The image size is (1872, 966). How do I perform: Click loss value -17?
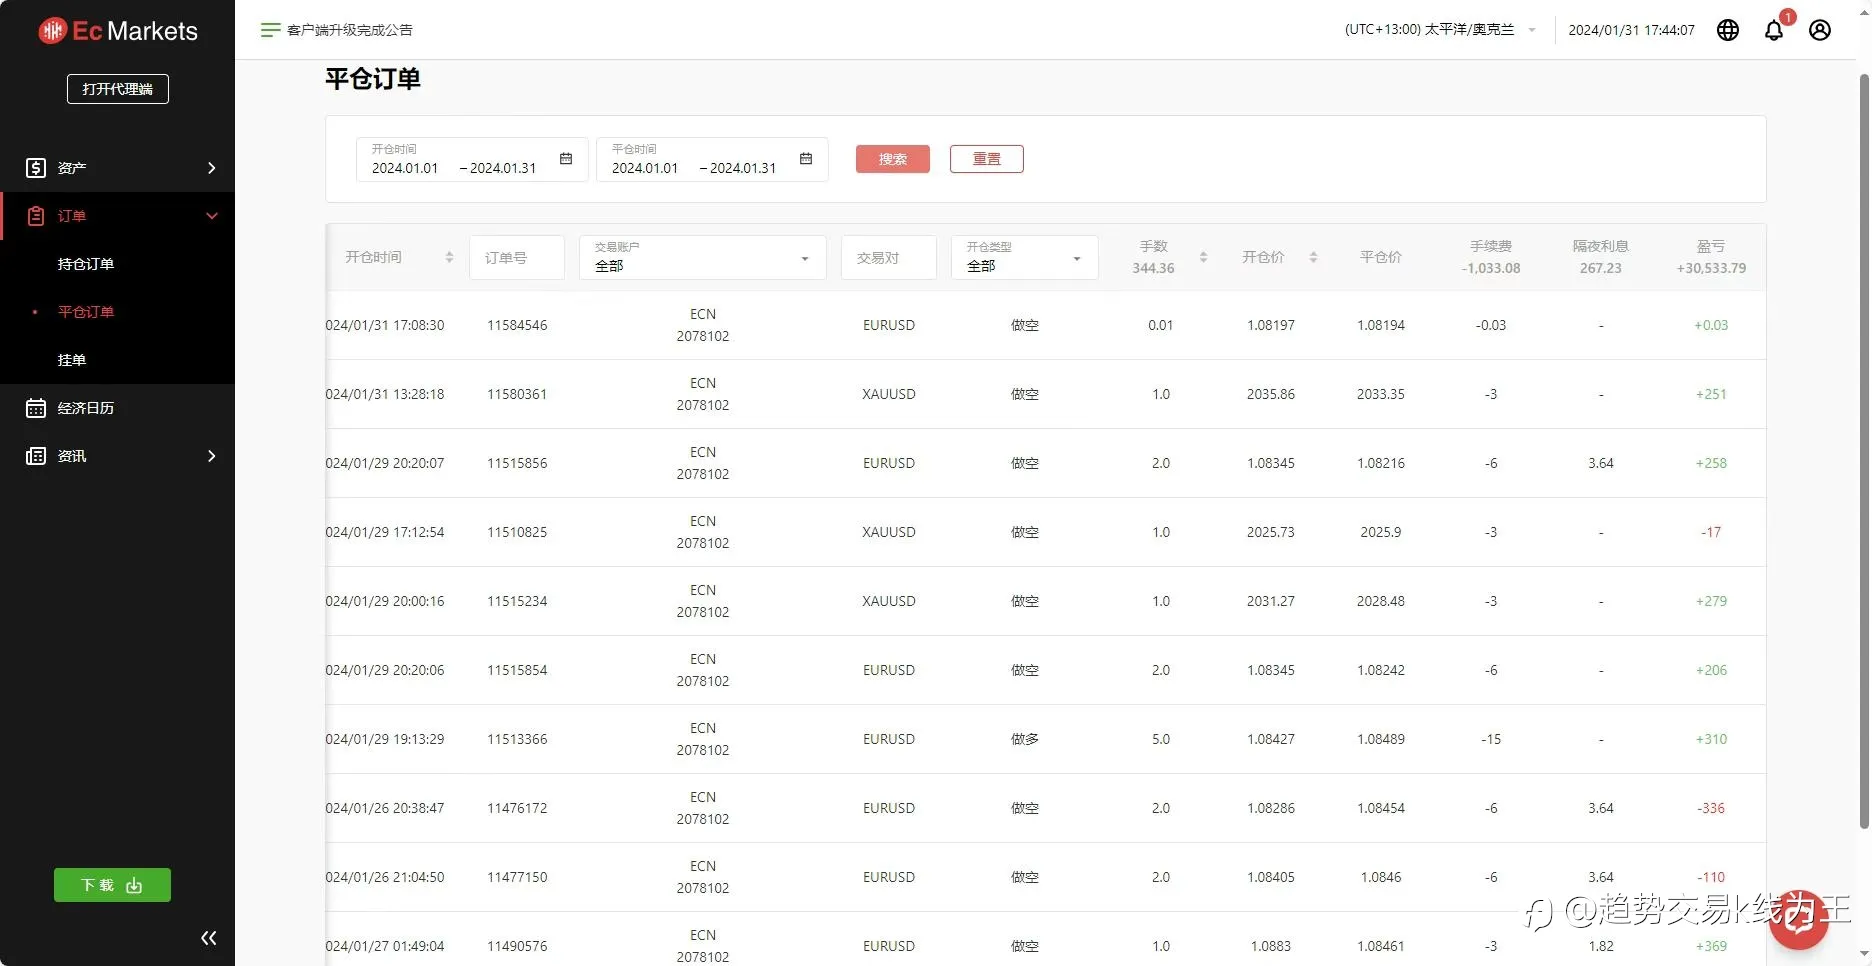[1711, 532]
